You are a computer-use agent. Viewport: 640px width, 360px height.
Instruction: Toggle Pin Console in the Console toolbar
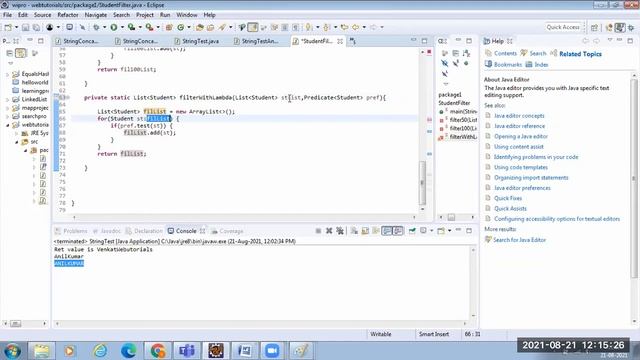point(412,231)
